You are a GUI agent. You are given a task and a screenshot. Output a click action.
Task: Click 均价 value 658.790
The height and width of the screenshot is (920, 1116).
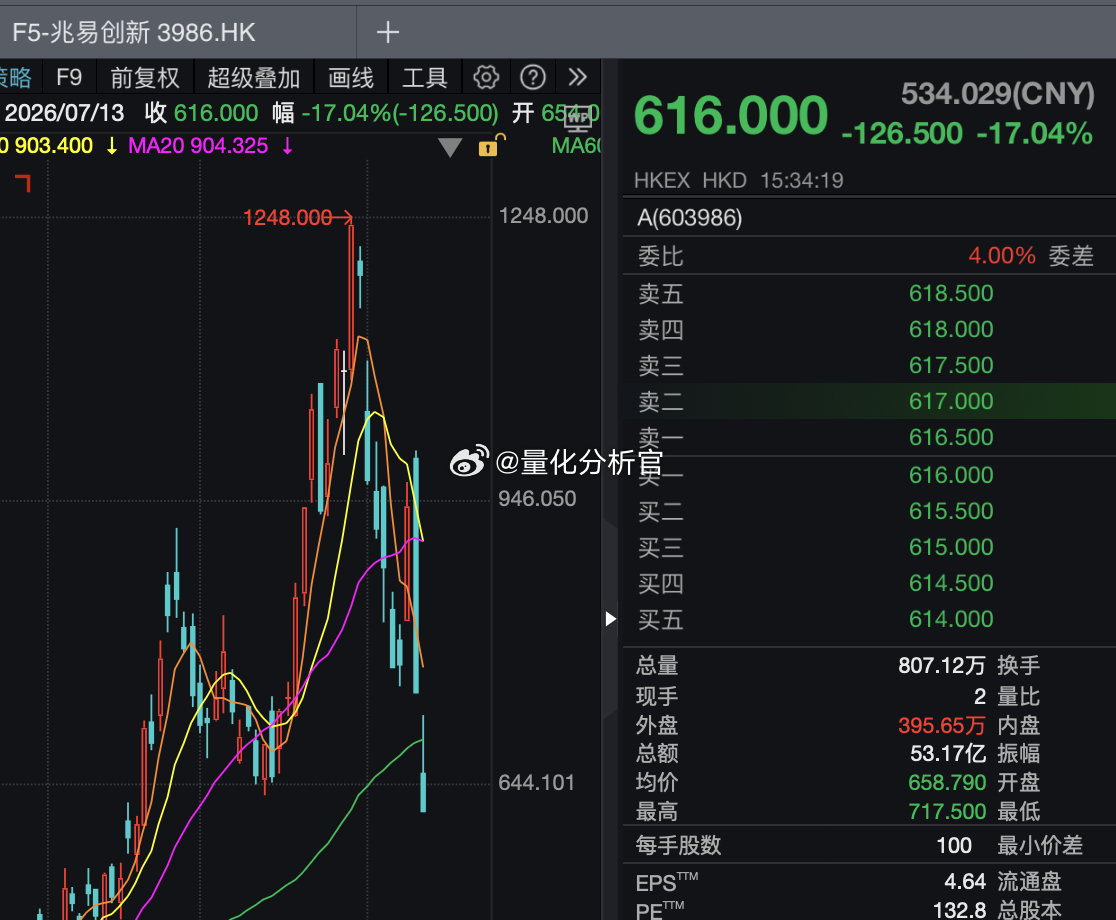[947, 783]
